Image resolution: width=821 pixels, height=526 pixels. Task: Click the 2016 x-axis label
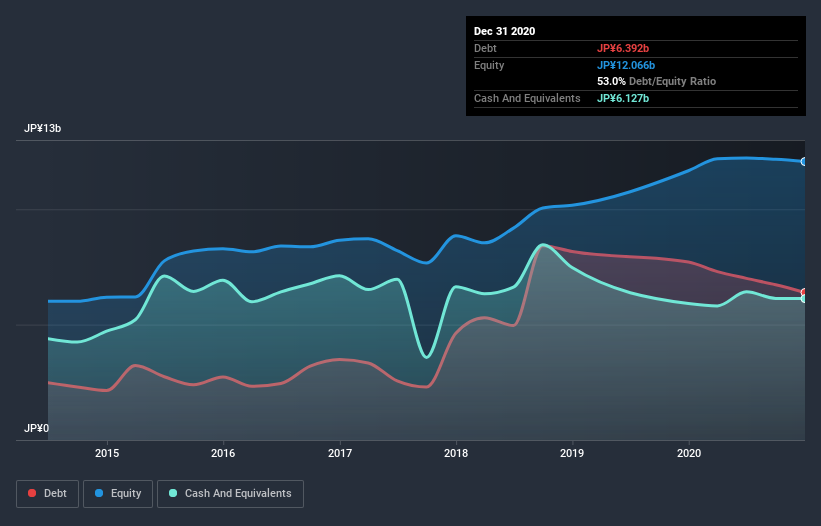click(223, 453)
